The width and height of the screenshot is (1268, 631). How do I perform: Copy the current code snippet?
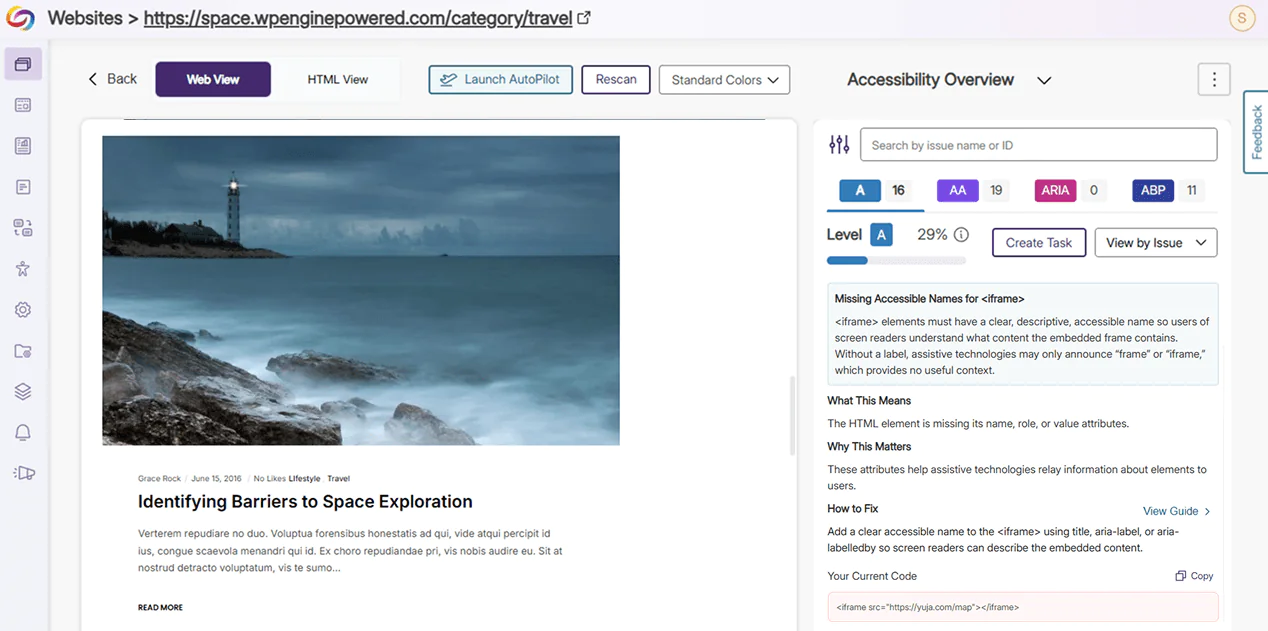(1193, 575)
